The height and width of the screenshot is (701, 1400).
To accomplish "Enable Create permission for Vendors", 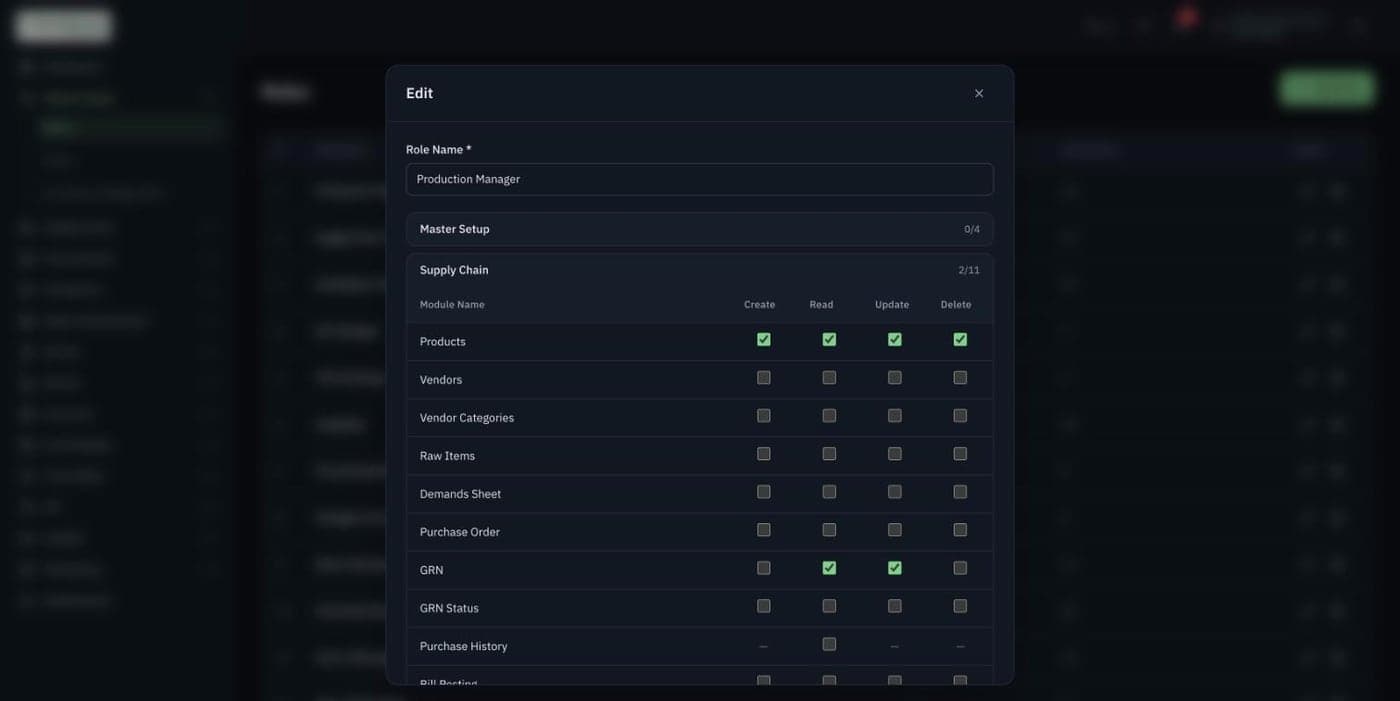I will [x=764, y=378].
